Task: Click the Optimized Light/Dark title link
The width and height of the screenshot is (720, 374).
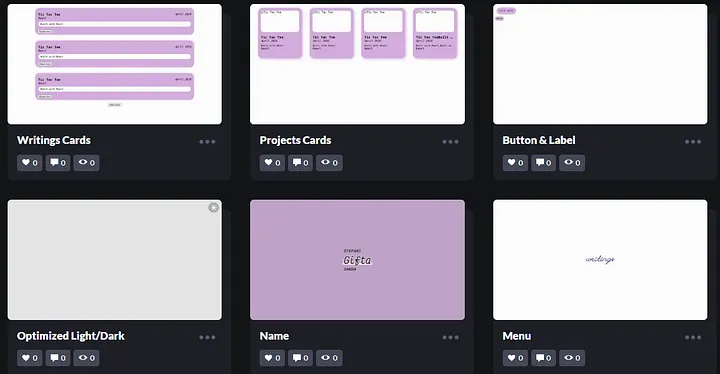Action: [x=71, y=336]
